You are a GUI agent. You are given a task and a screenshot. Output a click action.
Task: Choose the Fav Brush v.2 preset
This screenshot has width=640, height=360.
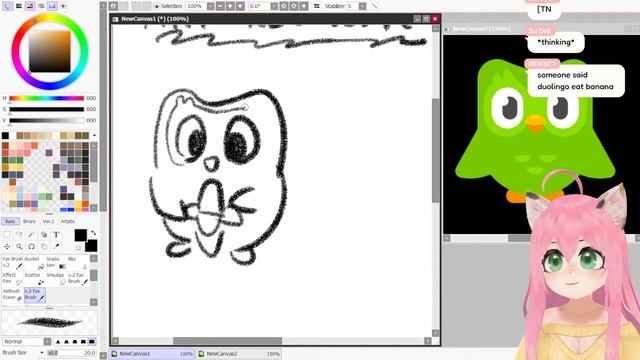(12, 262)
